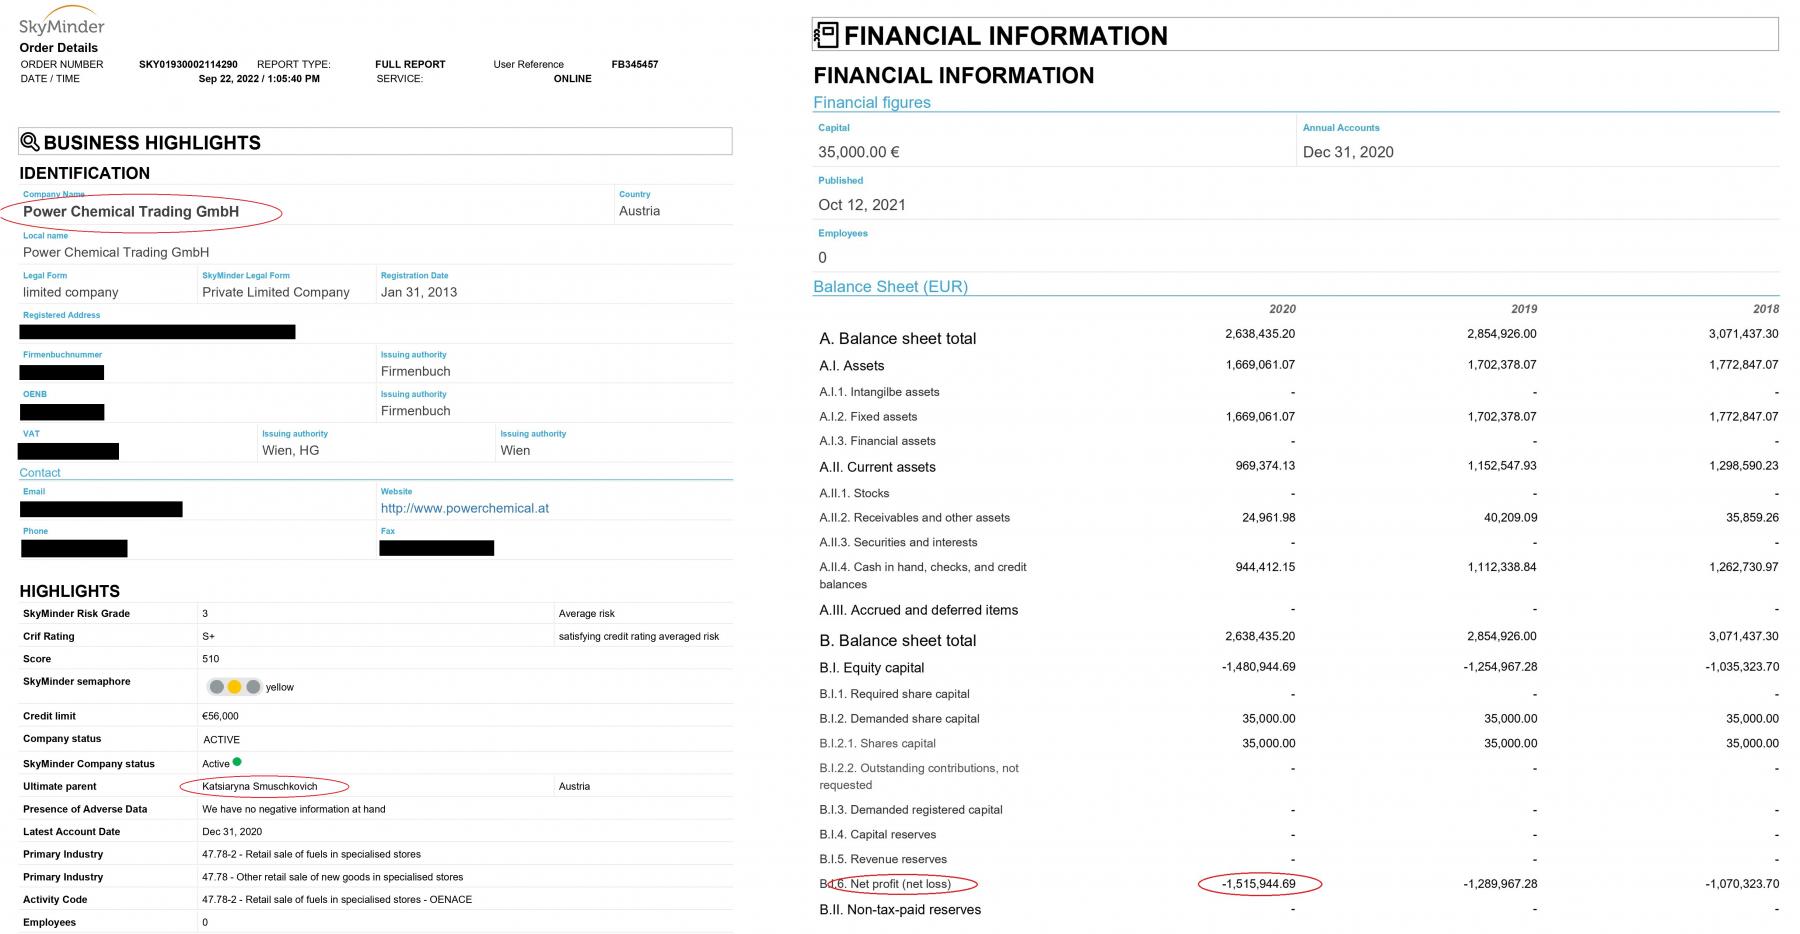Open the powerchemical.at website link

pos(465,508)
